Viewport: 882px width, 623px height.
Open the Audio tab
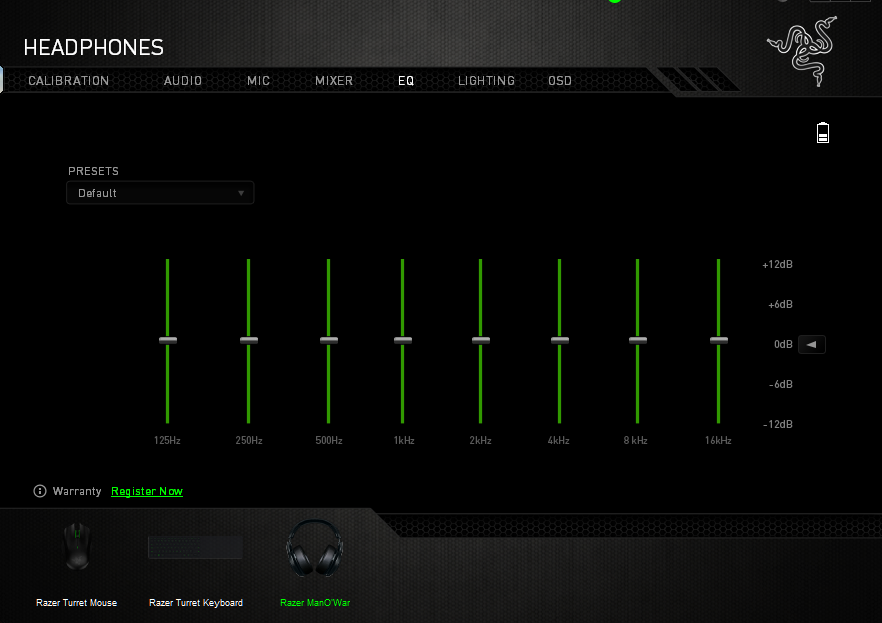coord(183,81)
